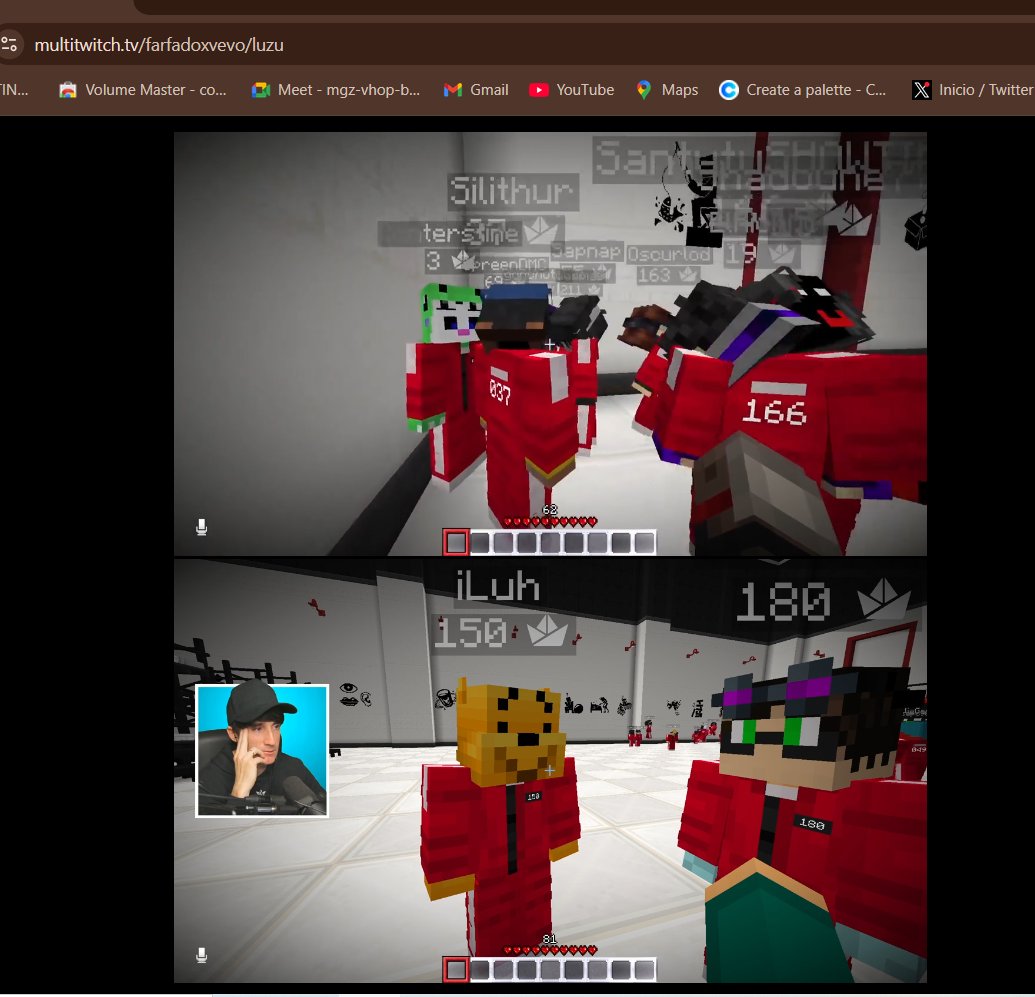Open the Create a palette bookmark
The width and height of the screenshot is (1035, 997).
(803, 90)
